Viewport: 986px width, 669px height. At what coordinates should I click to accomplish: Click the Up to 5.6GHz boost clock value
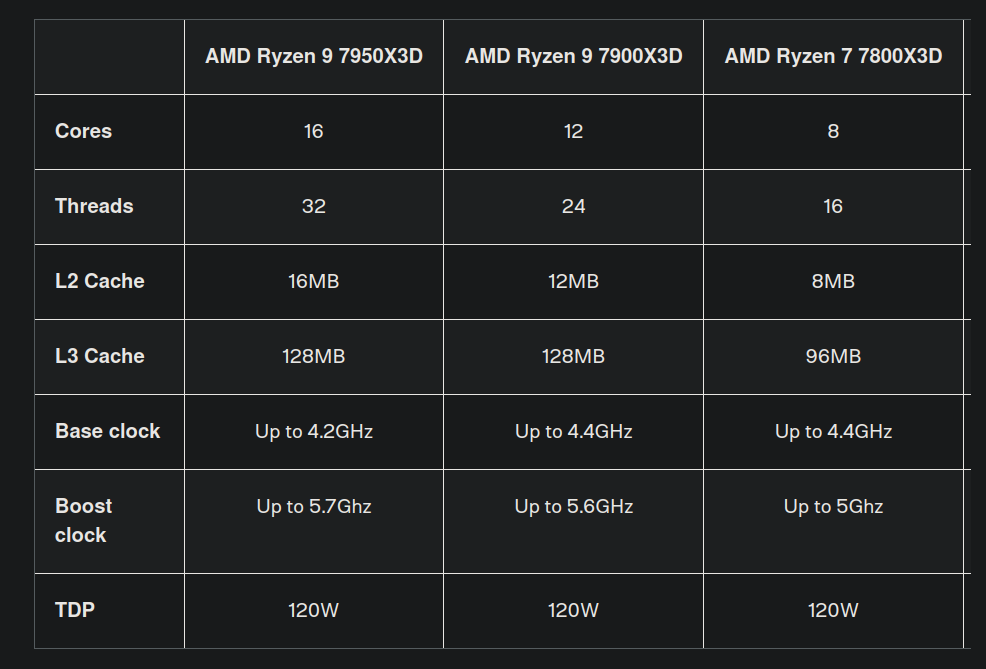pyautogui.click(x=573, y=507)
